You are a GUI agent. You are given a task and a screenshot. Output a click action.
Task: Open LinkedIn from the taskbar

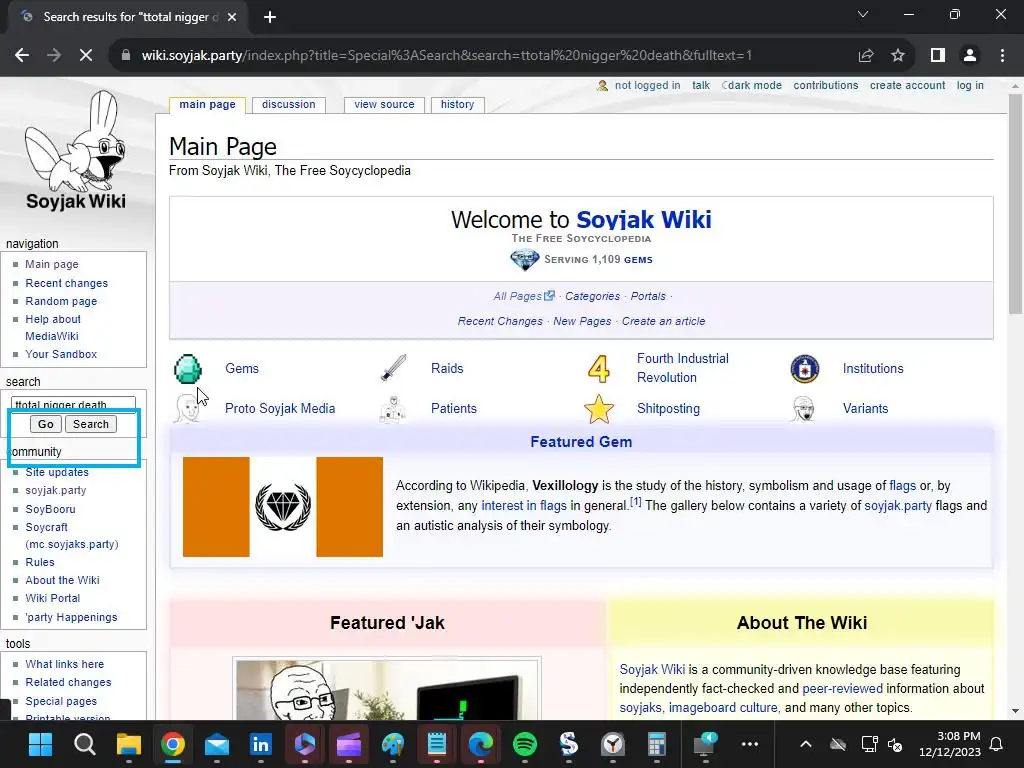pyautogui.click(x=261, y=744)
